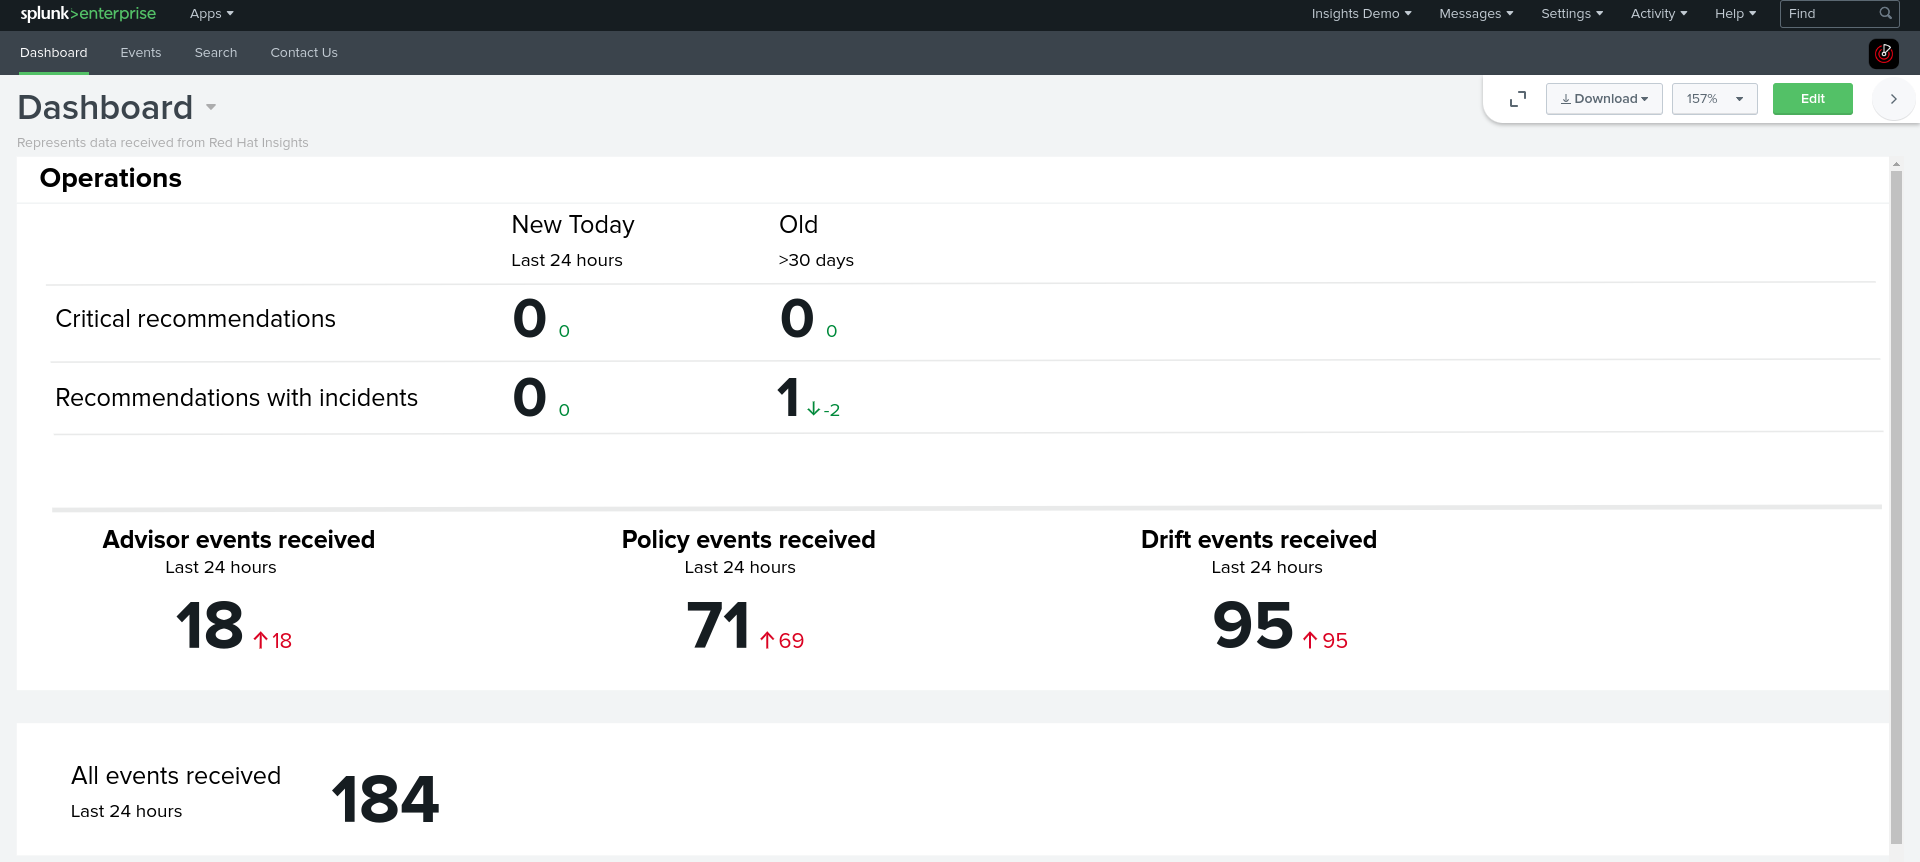
Task: Open the Download dropdown button
Action: [1604, 99]
